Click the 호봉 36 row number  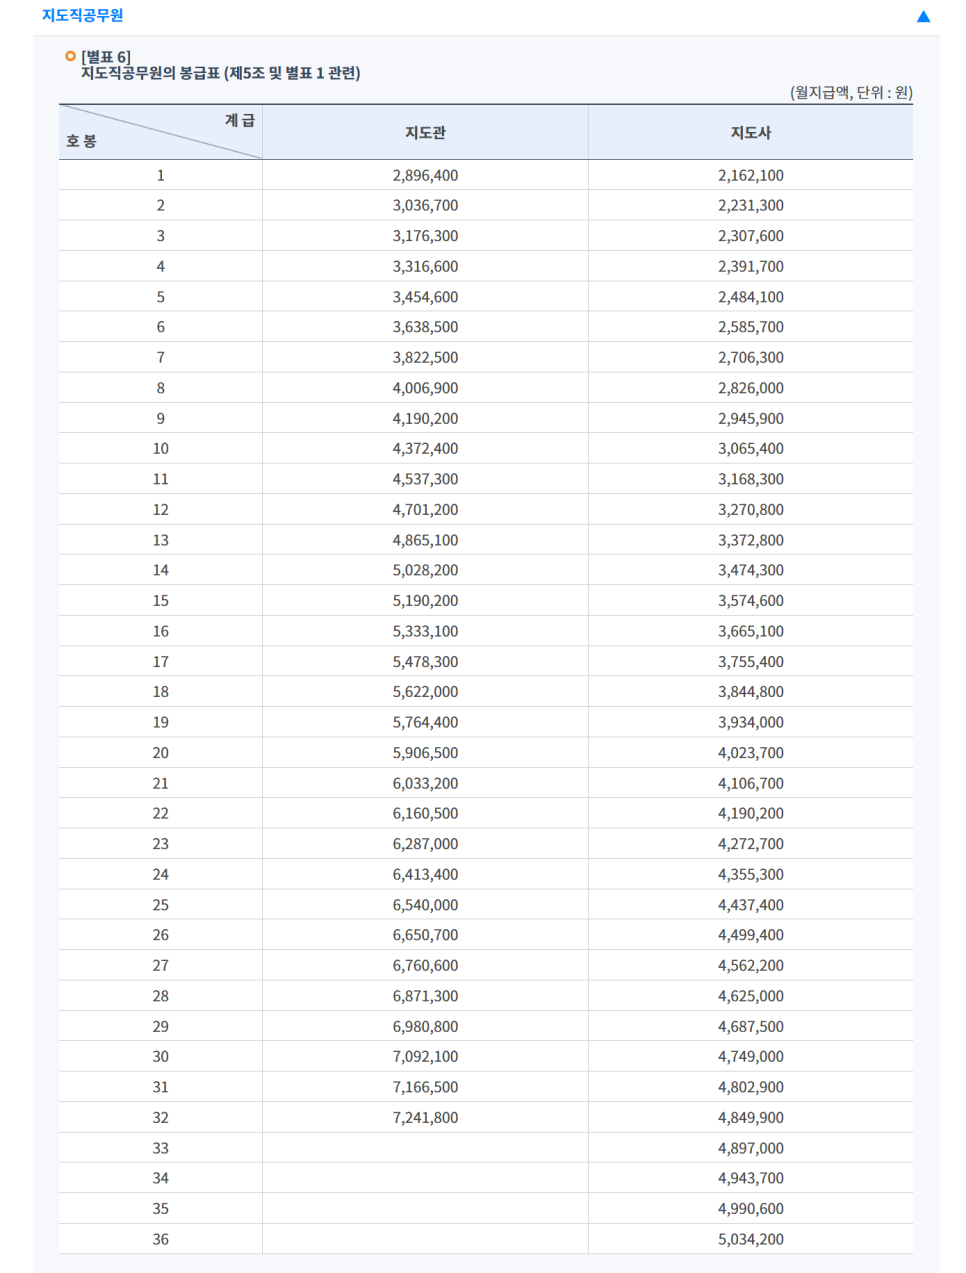point(160,1239)
